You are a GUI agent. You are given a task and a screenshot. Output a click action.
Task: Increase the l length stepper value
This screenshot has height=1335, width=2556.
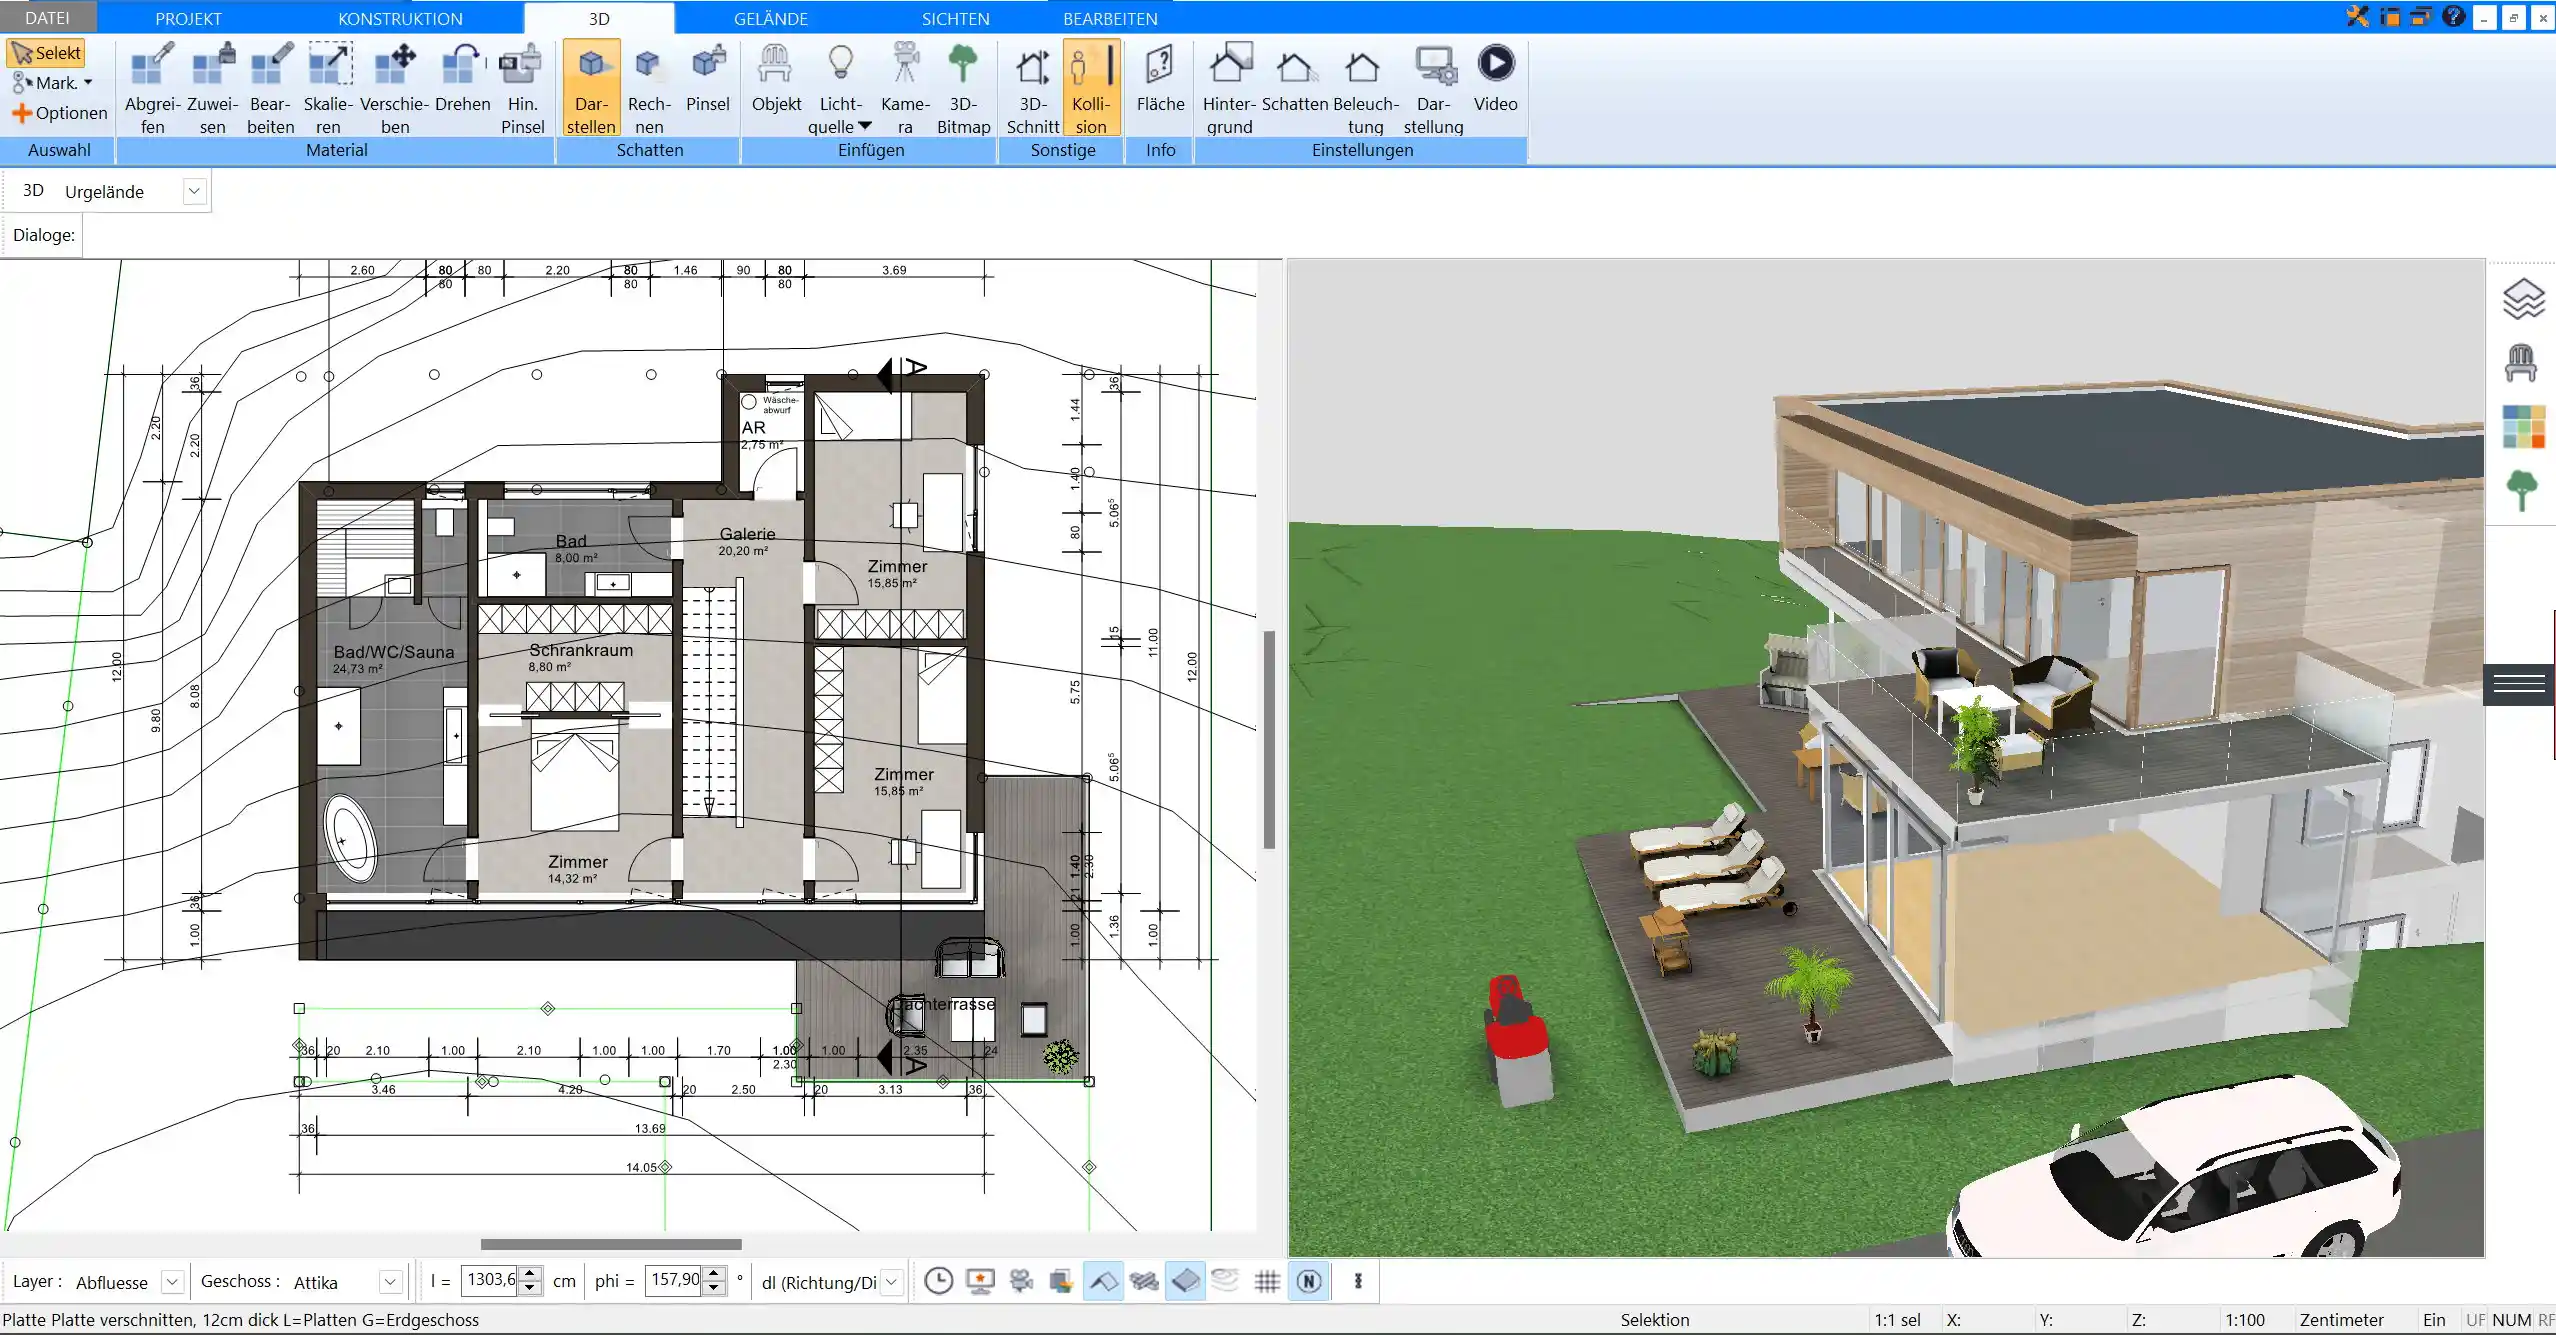coord(532,1273)
